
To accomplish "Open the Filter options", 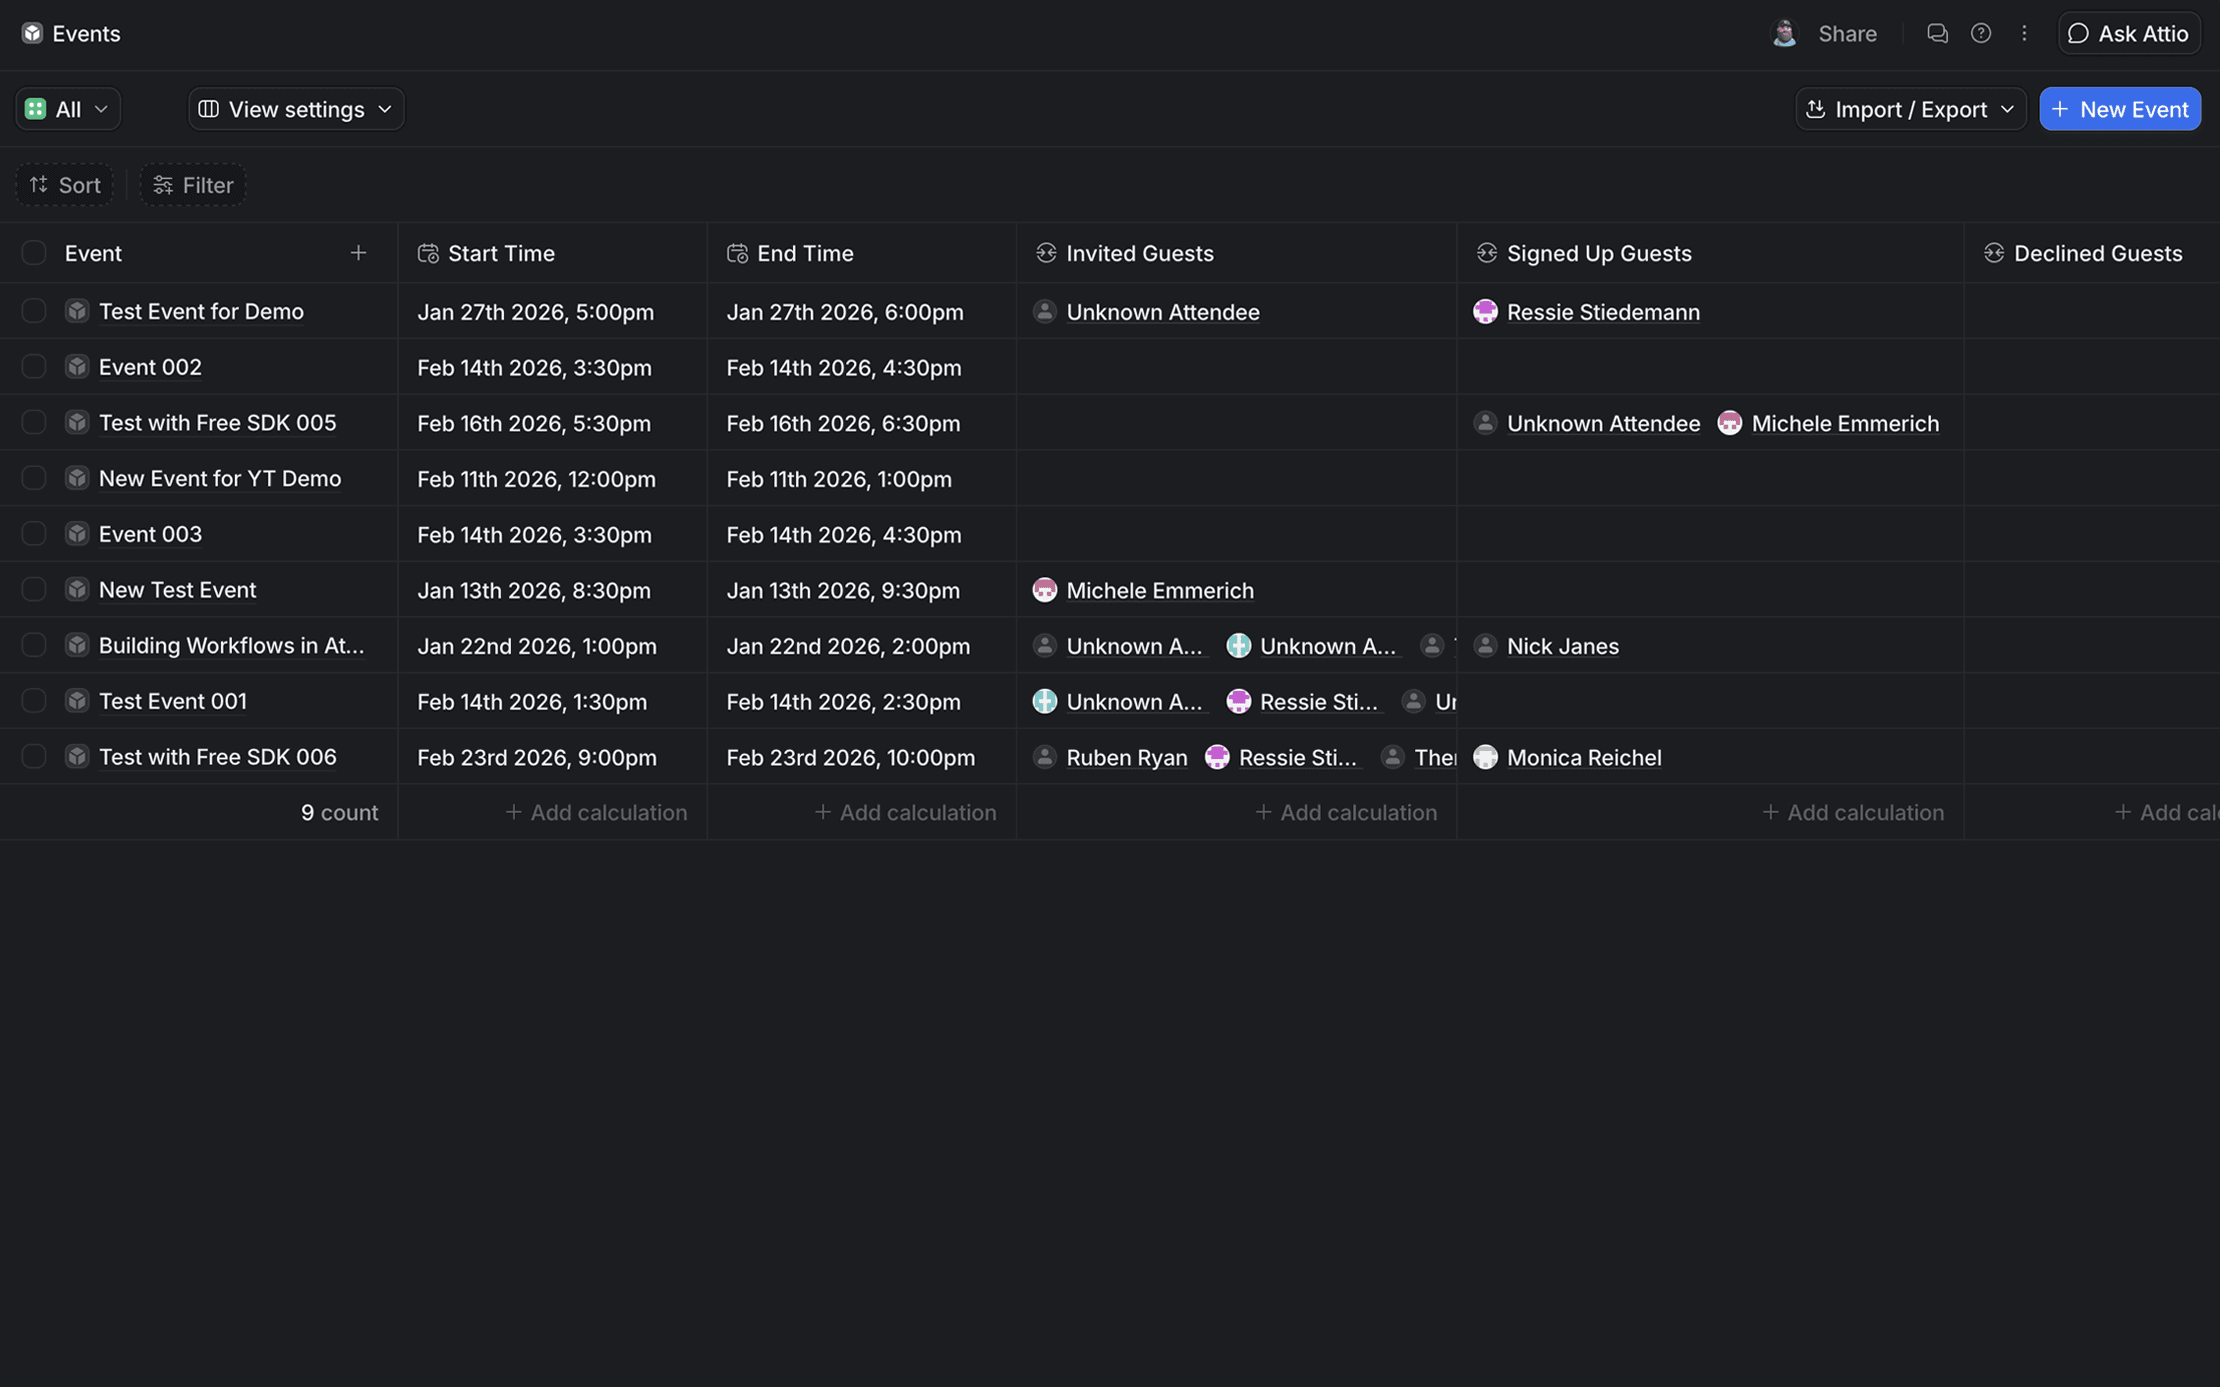I will click(x=193, y=185).
